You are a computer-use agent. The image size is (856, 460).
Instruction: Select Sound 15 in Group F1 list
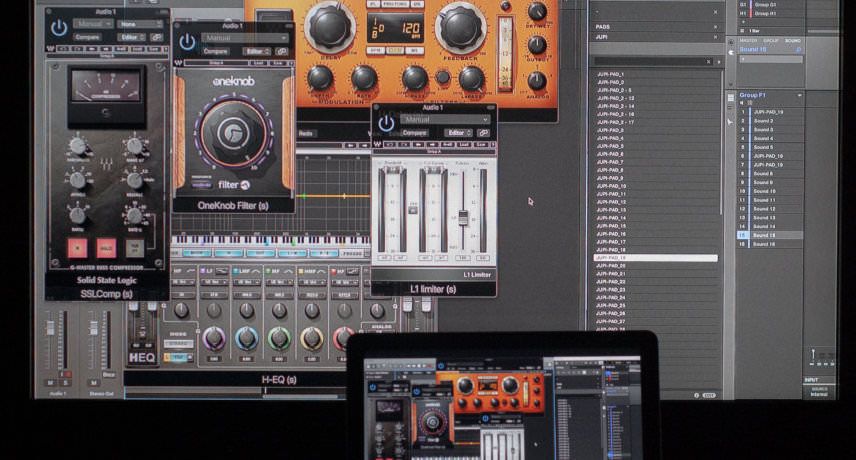pyautogui.click(x=770, y=235)
